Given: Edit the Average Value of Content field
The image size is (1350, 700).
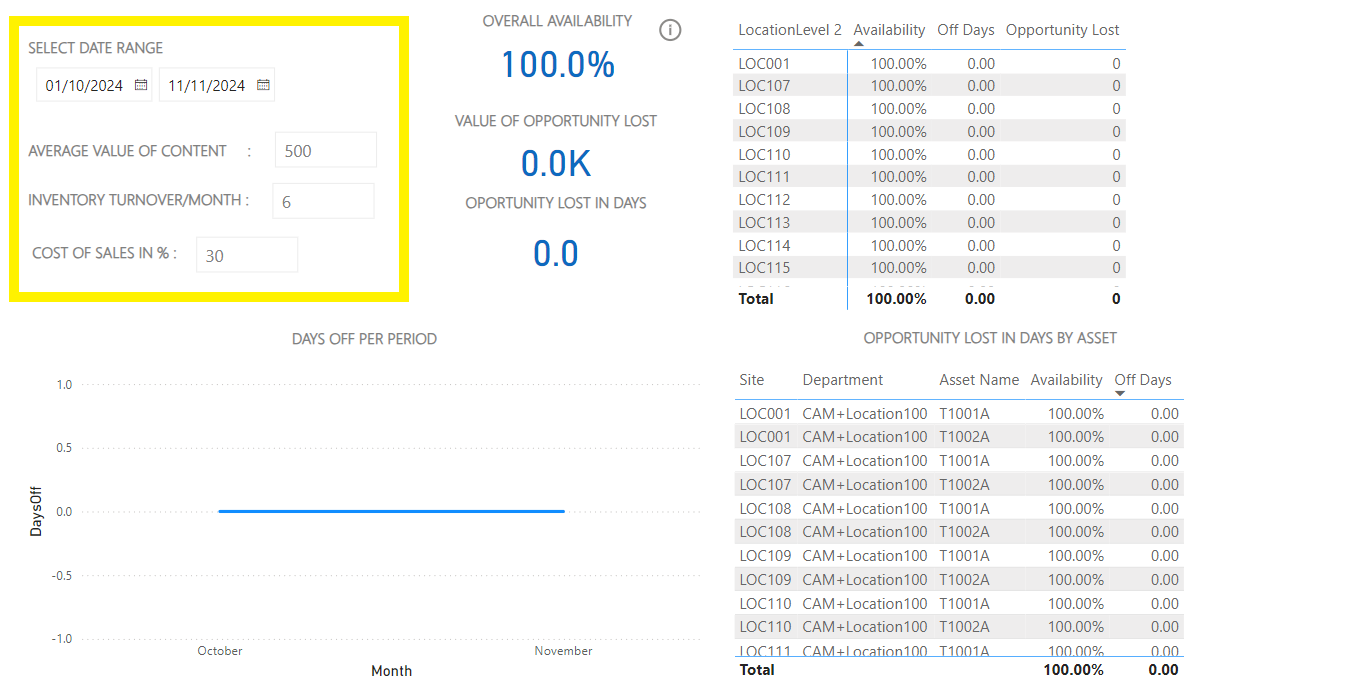Looking at the screenshot, I should tap(325, 150).
